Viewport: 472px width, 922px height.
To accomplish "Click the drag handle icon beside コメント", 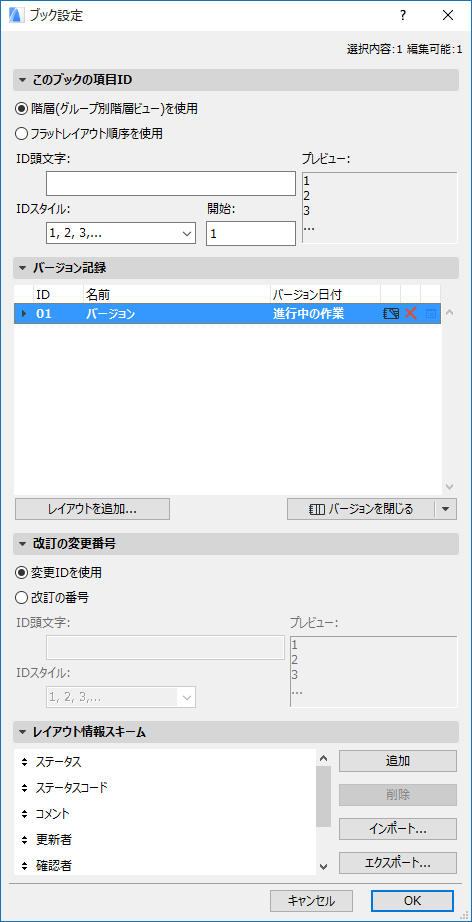I will (24, 814).
